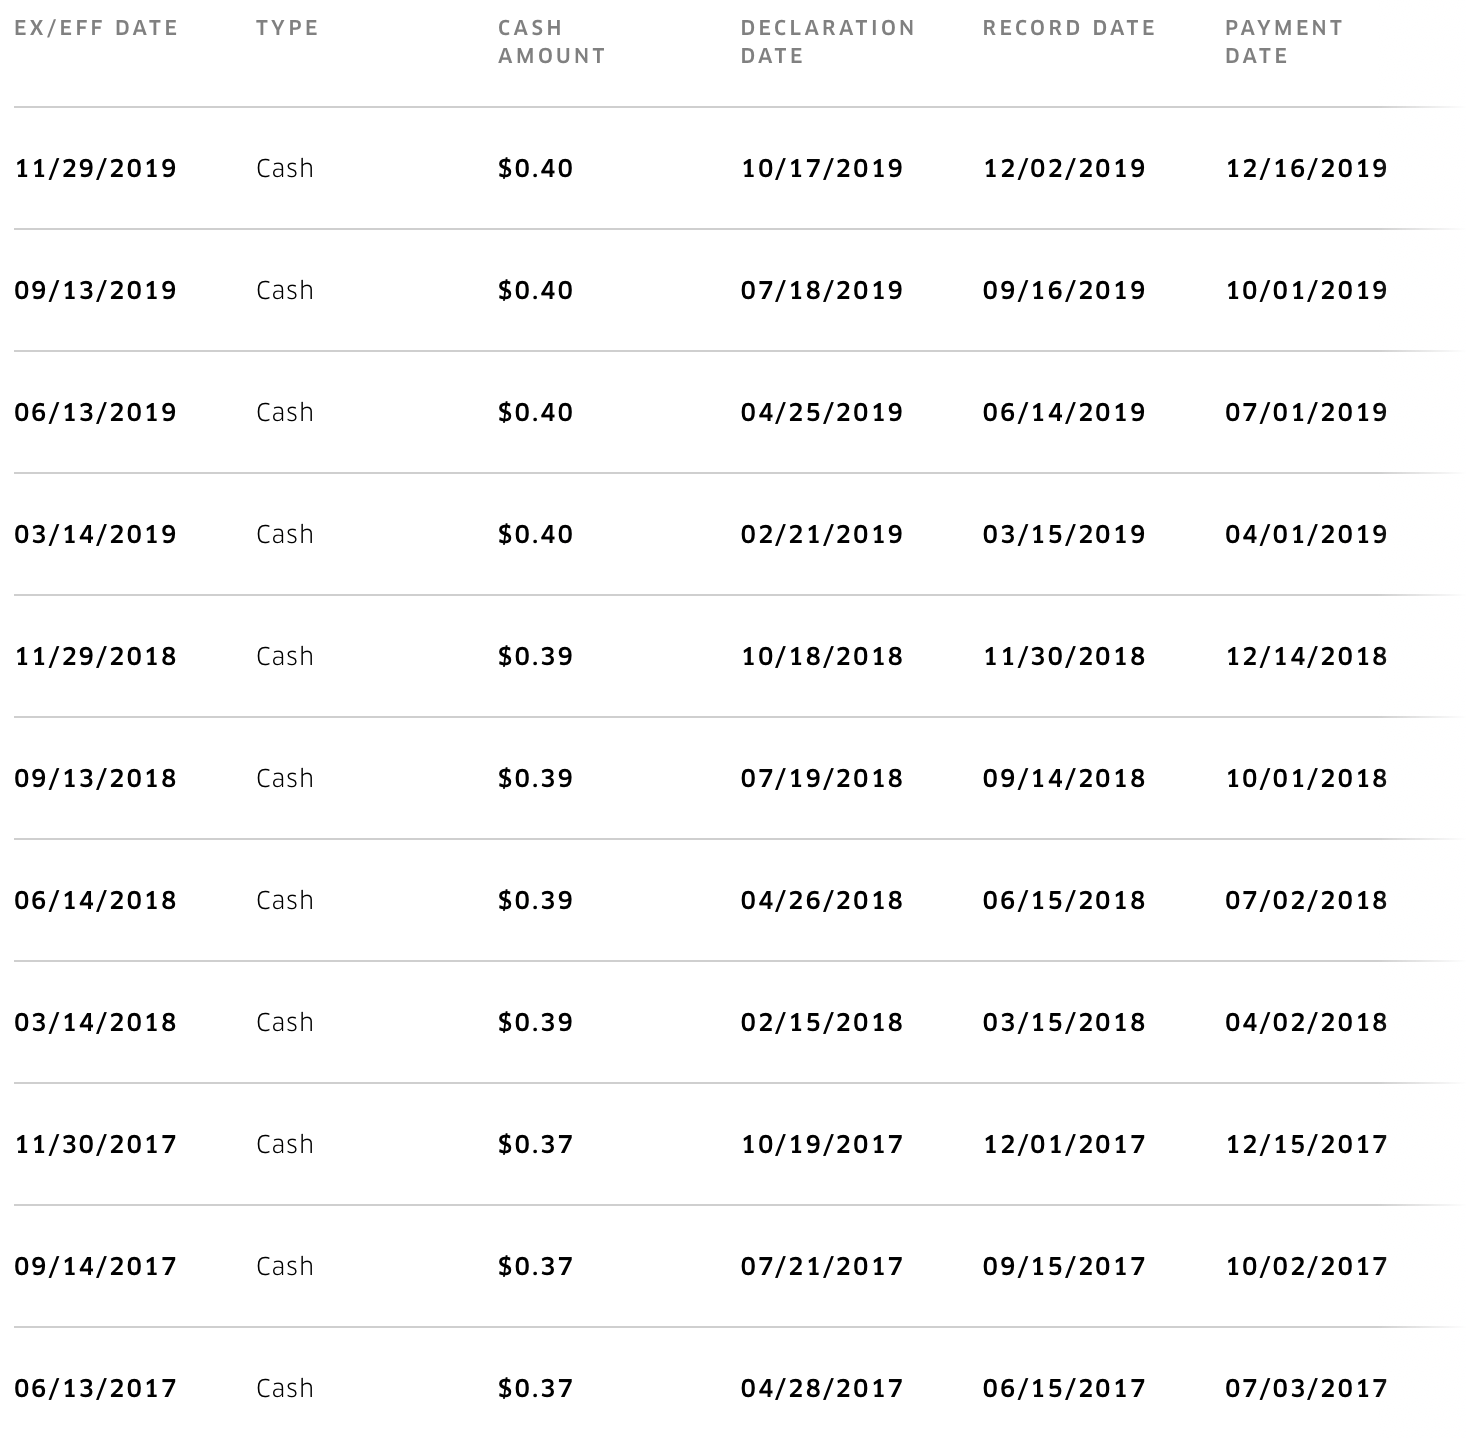Click payment date 10/01/2018
This screenshot has height=1438, width=1466.
[x=1307, y=778]
